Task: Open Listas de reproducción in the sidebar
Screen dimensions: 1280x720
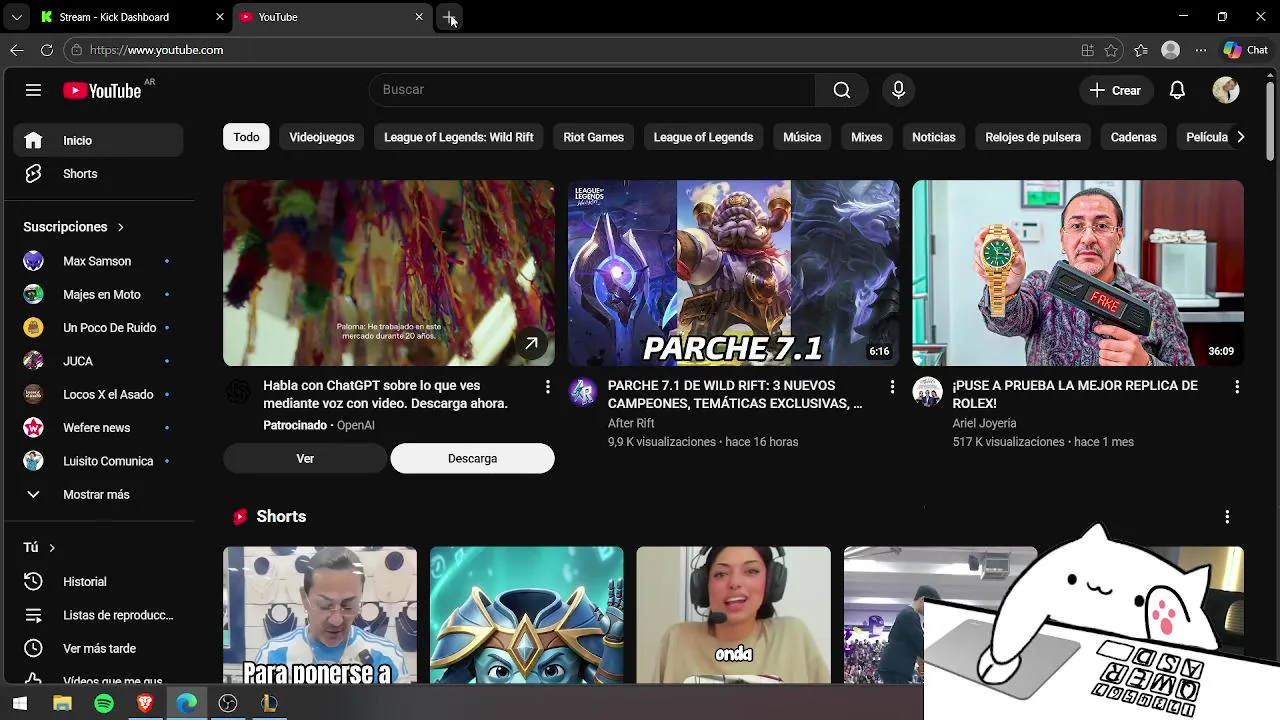Action: [98, 615]
